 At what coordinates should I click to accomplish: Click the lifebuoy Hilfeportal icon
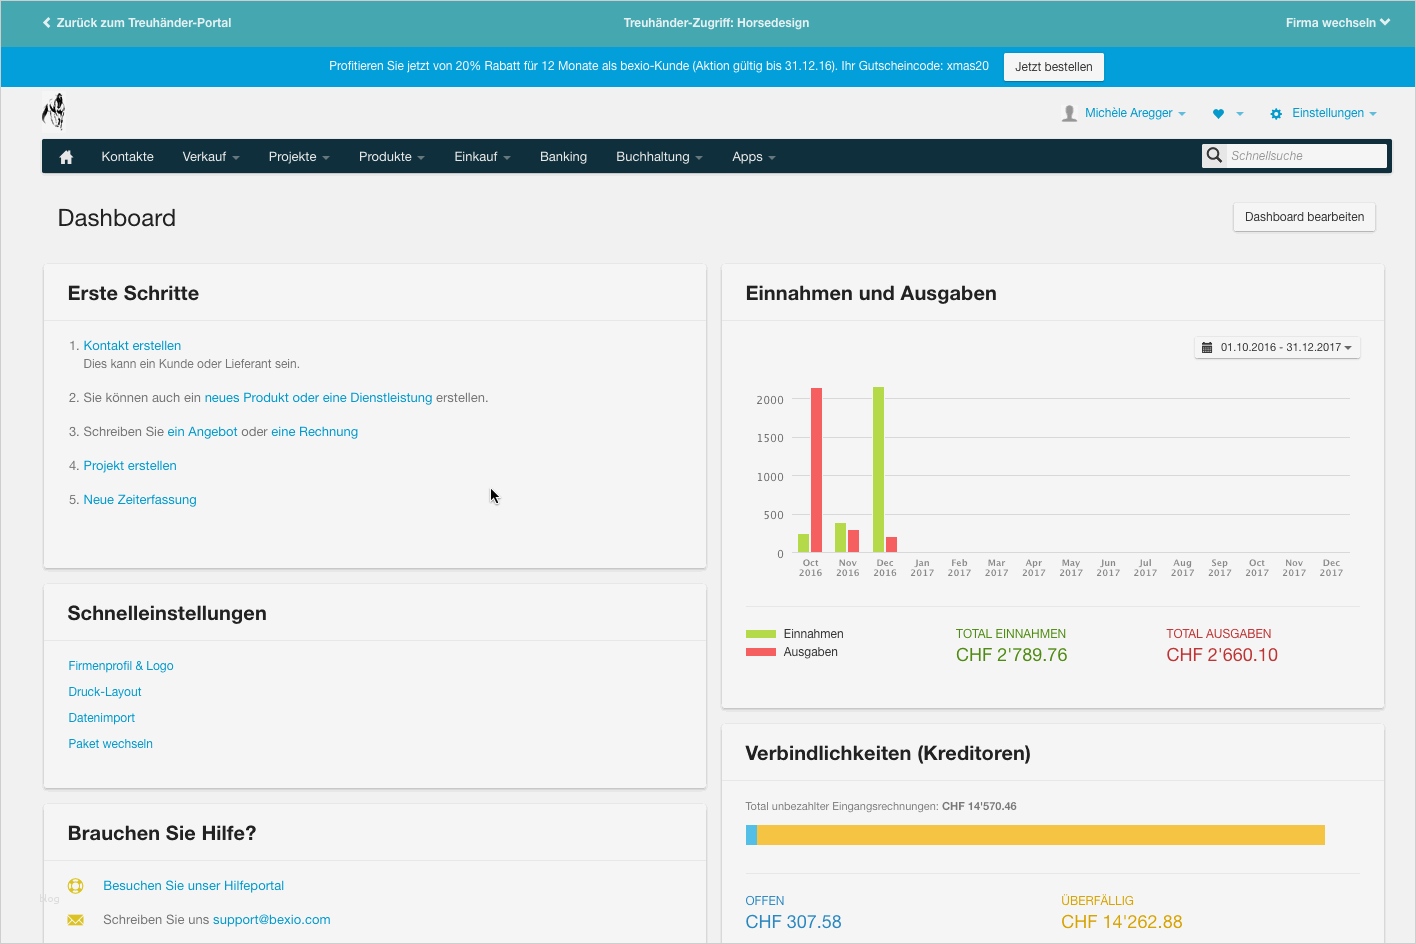[75, 886]
